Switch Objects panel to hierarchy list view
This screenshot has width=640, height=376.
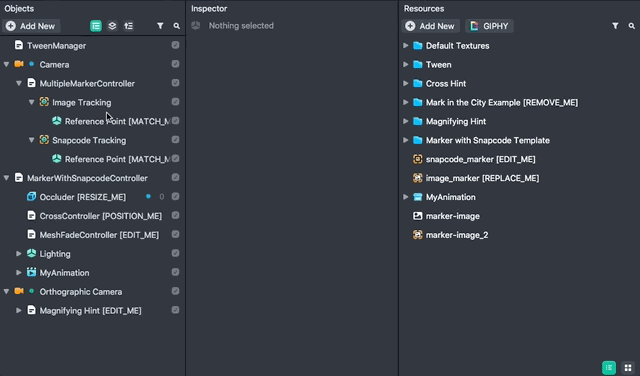96,26
